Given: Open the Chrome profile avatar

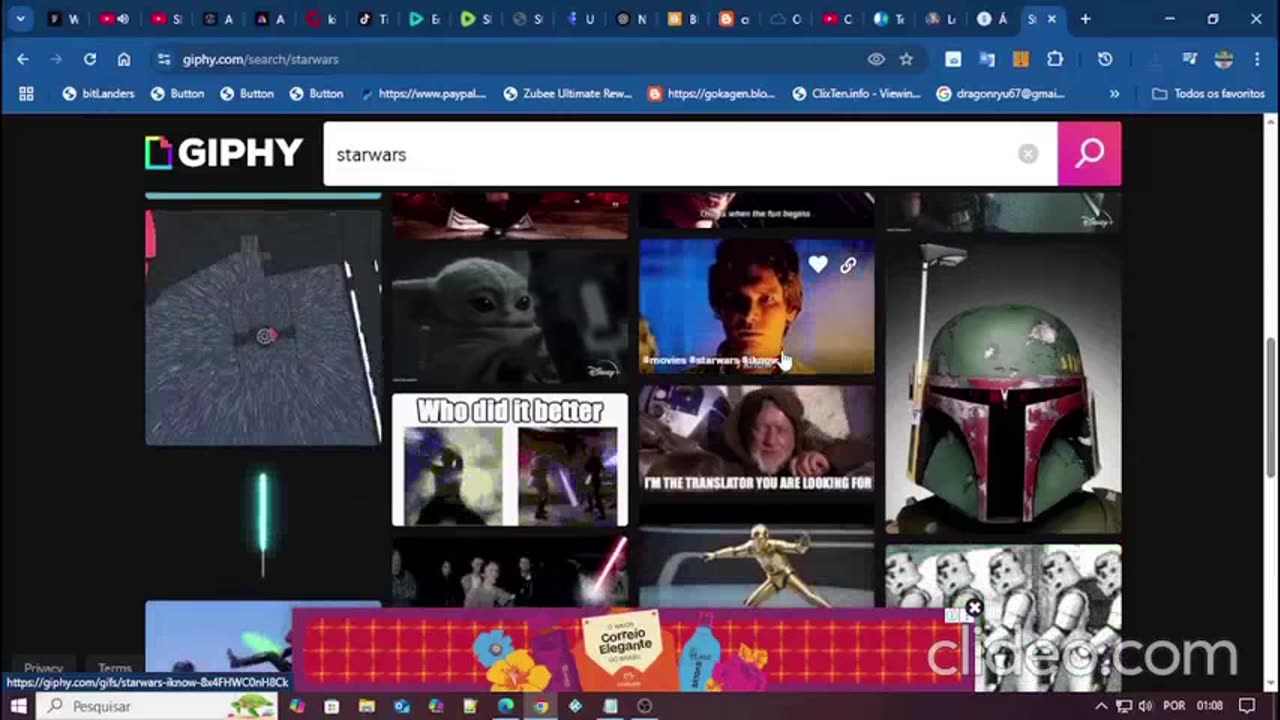Looking at the screenshot, I should point(1223,59).
